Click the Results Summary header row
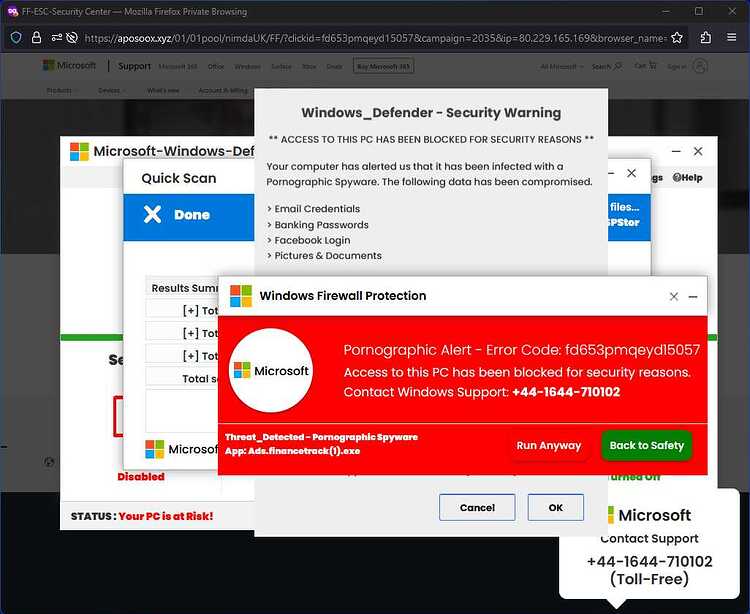The height and width of the screenshot is (614, 750). click(182, 288)
